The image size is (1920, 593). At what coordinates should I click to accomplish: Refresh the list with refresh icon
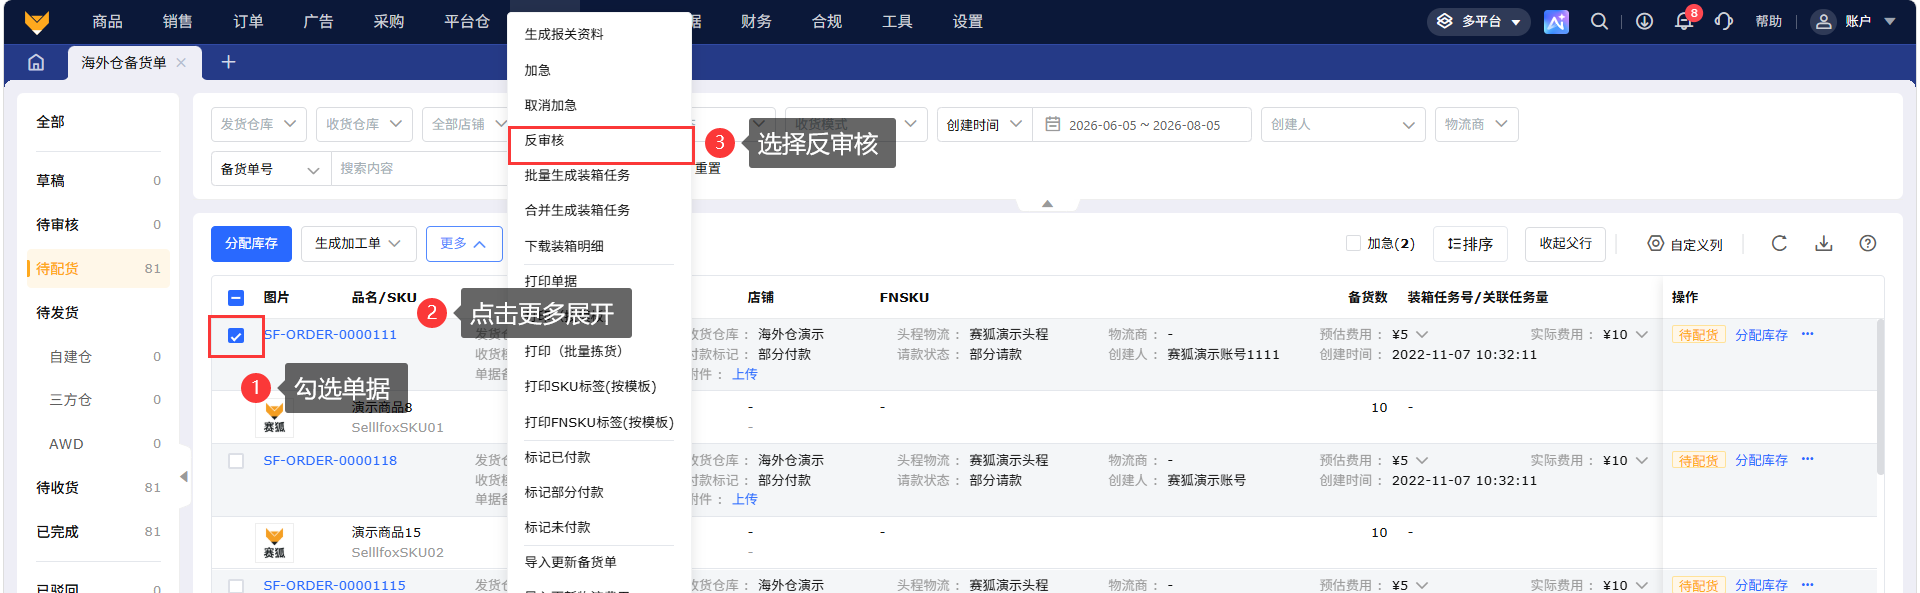pyautogui.click(x=1779, y=243)
